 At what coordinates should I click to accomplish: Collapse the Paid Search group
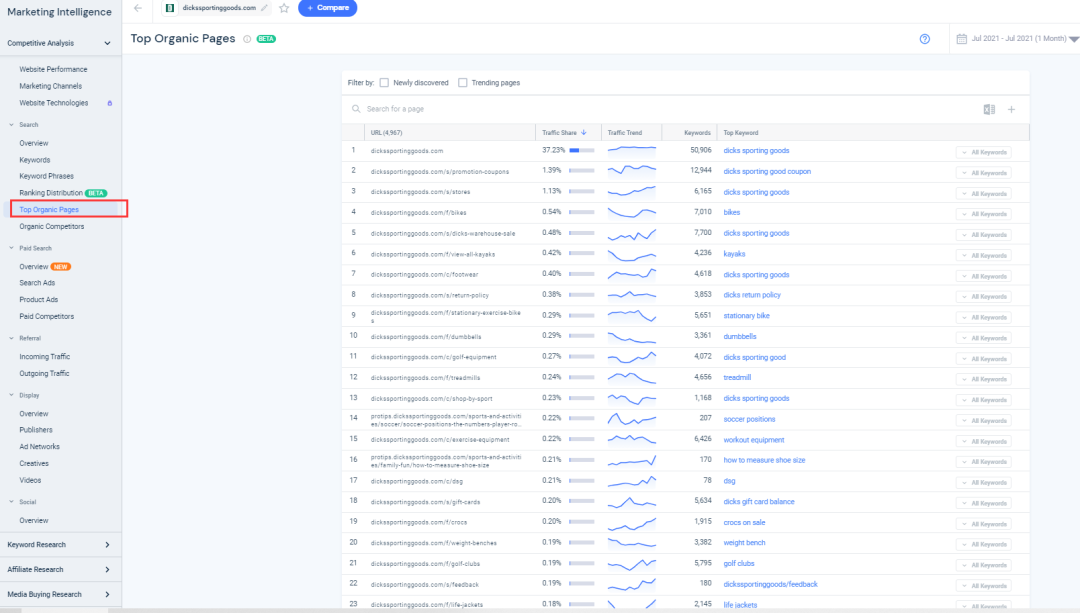point(11,248)
